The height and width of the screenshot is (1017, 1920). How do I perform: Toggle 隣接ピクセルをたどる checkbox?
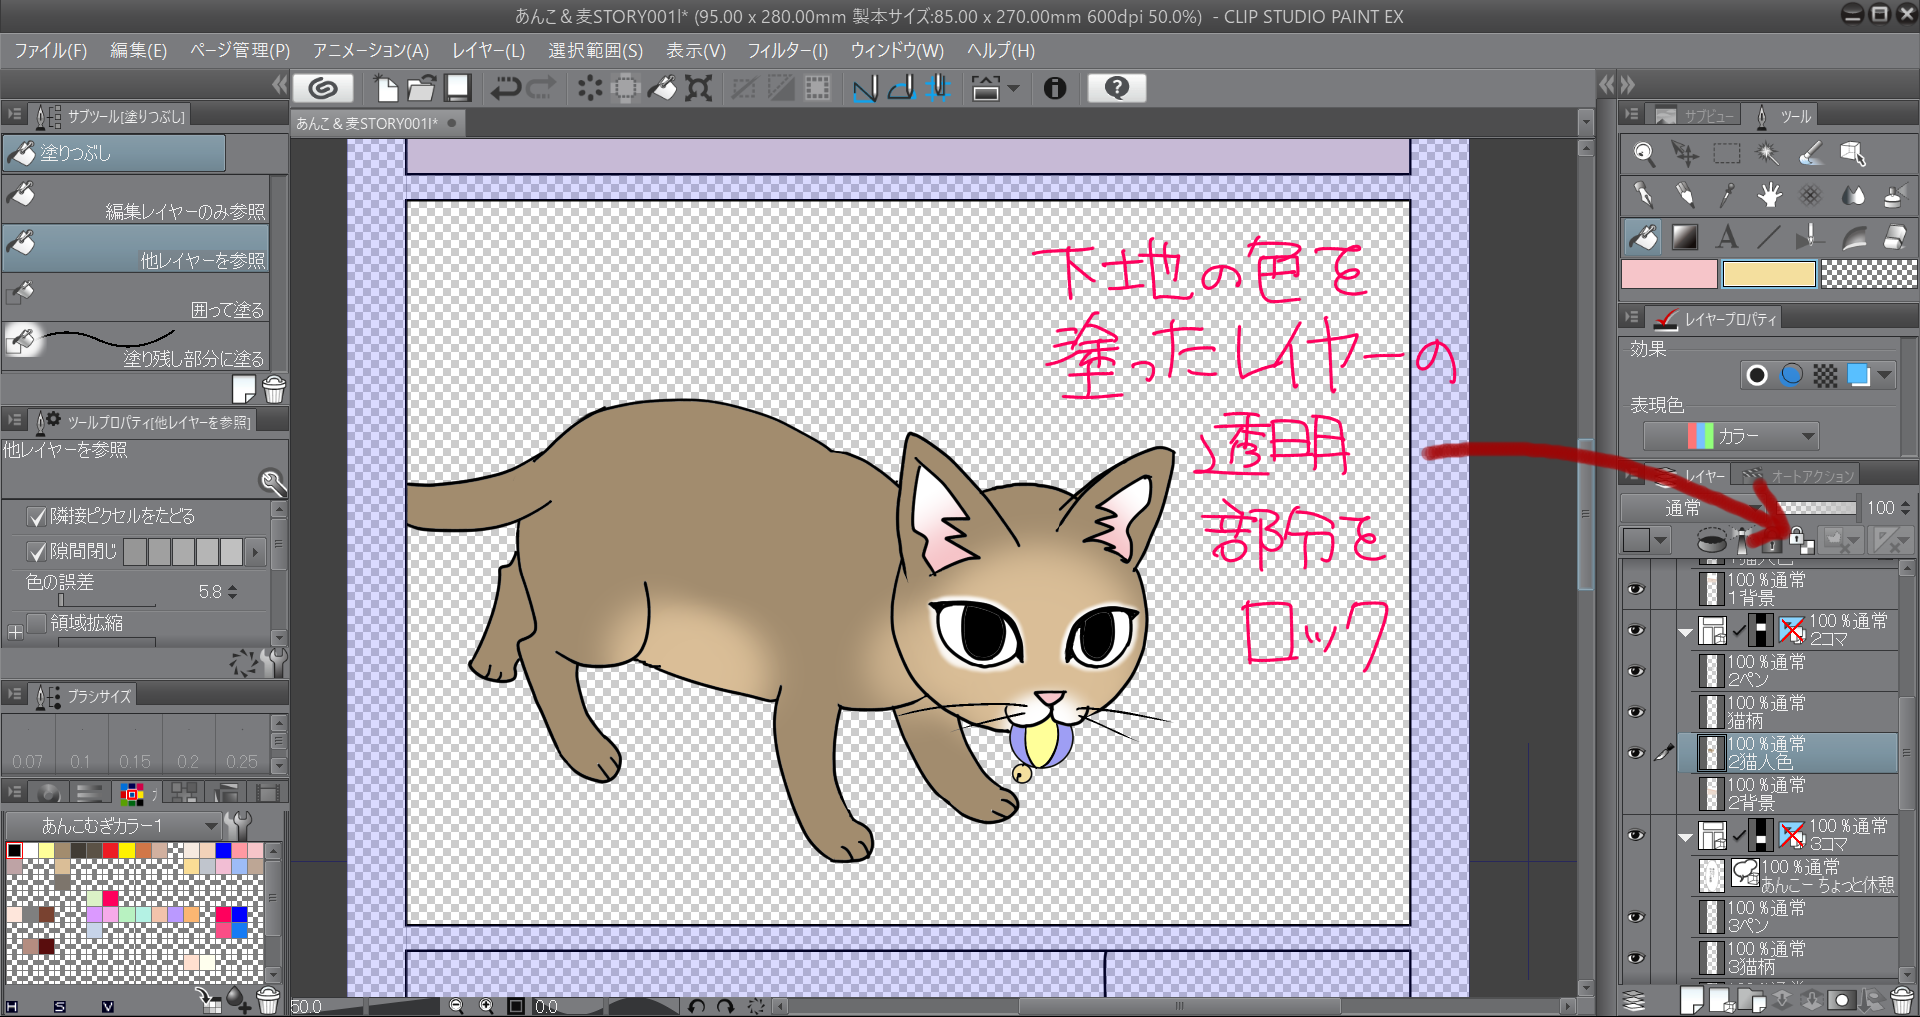coord(37,516)
